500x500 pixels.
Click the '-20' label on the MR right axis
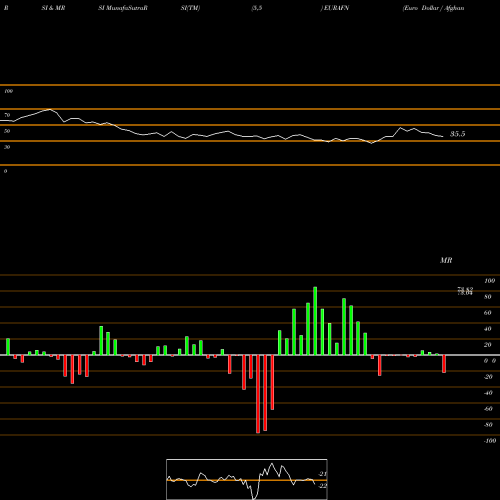[x=488, y=377]
